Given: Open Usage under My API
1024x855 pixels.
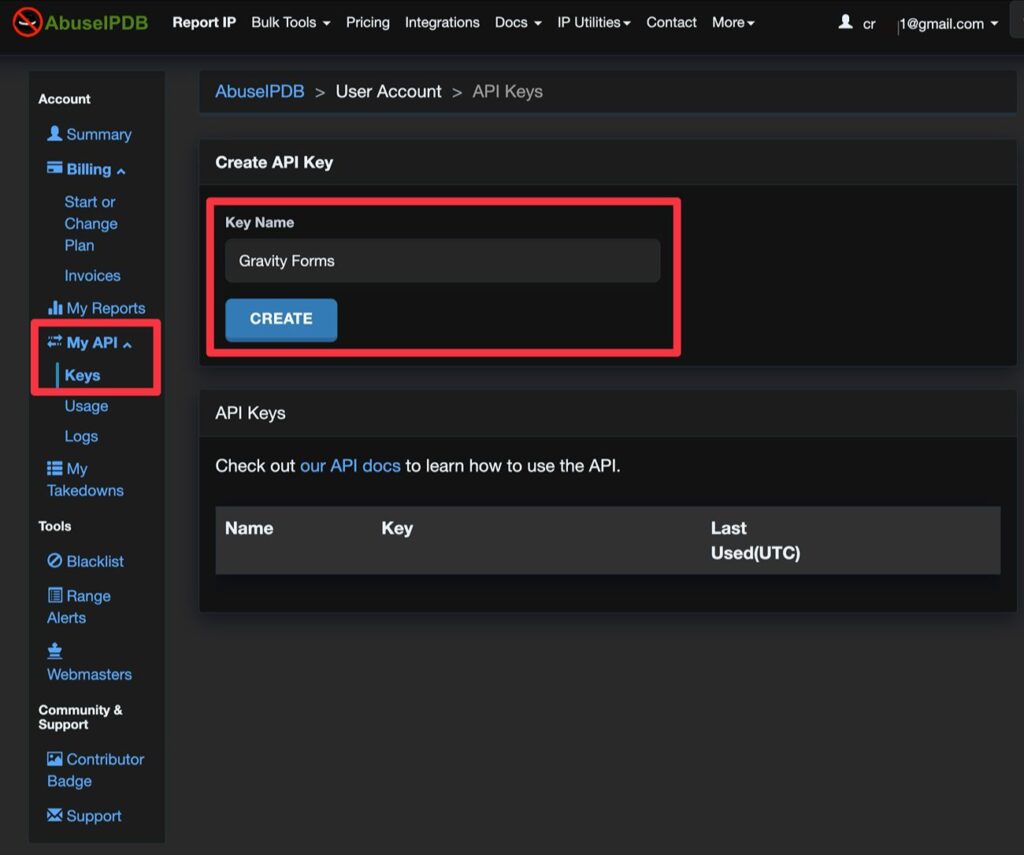Looking at the screenshot, I should point(86,406).
